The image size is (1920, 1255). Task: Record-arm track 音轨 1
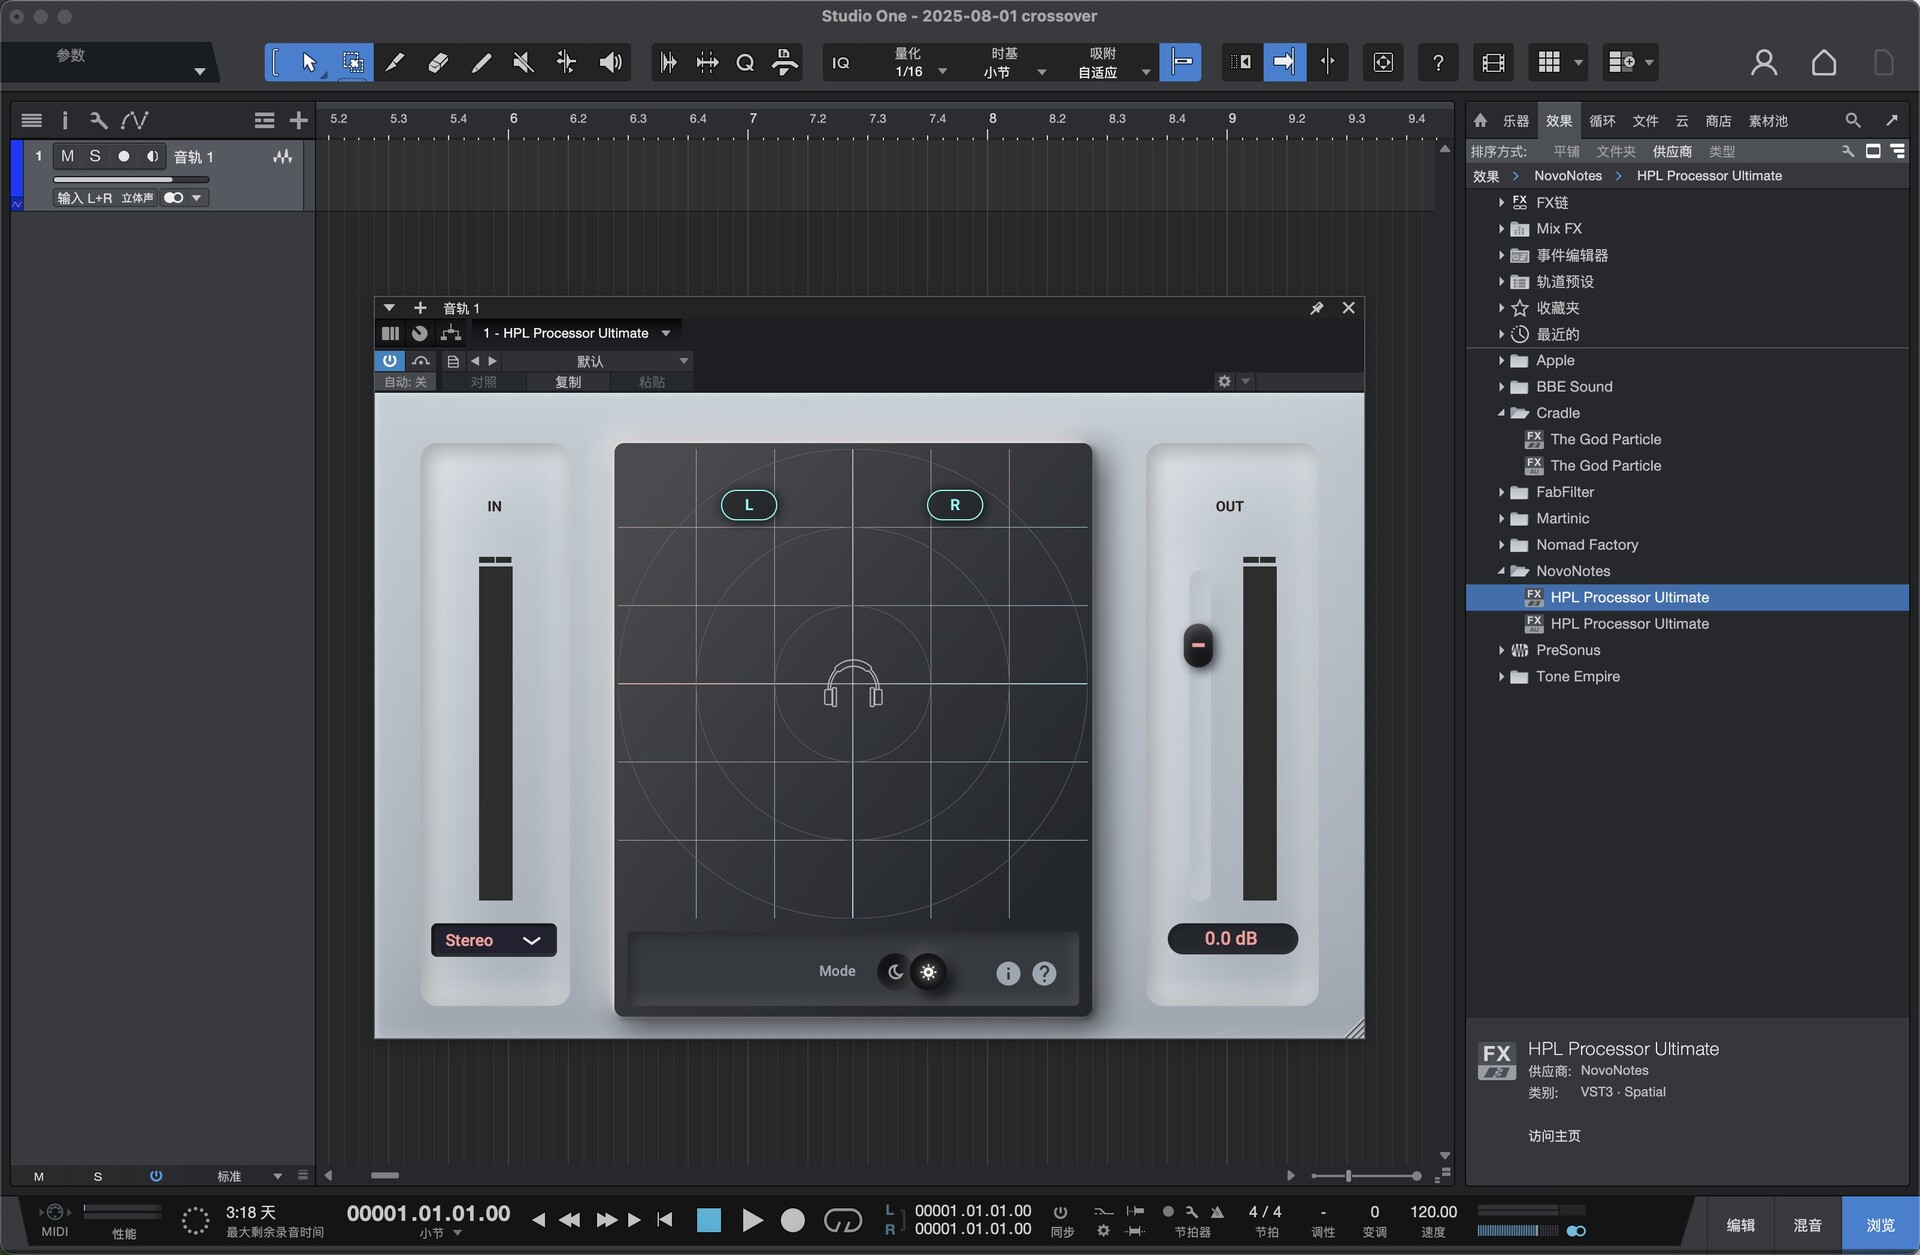coord(124,156)
